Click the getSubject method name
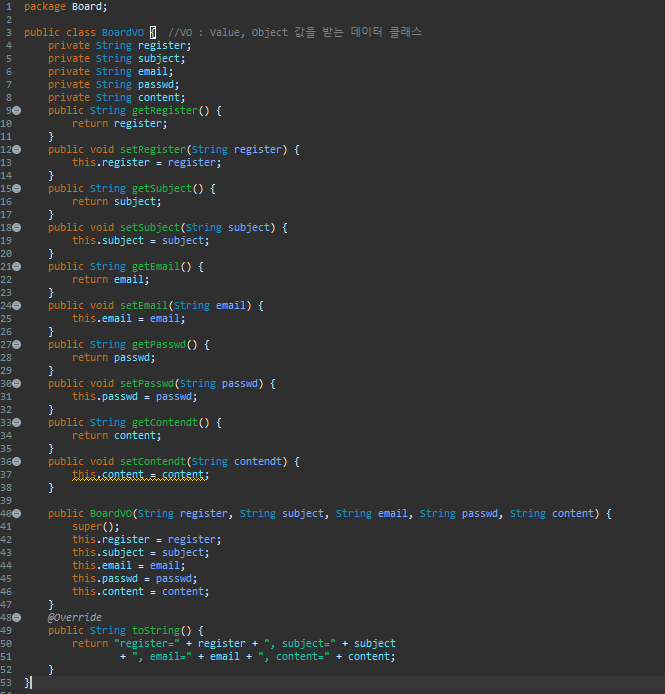665x694 pixels. click(162, 189)
